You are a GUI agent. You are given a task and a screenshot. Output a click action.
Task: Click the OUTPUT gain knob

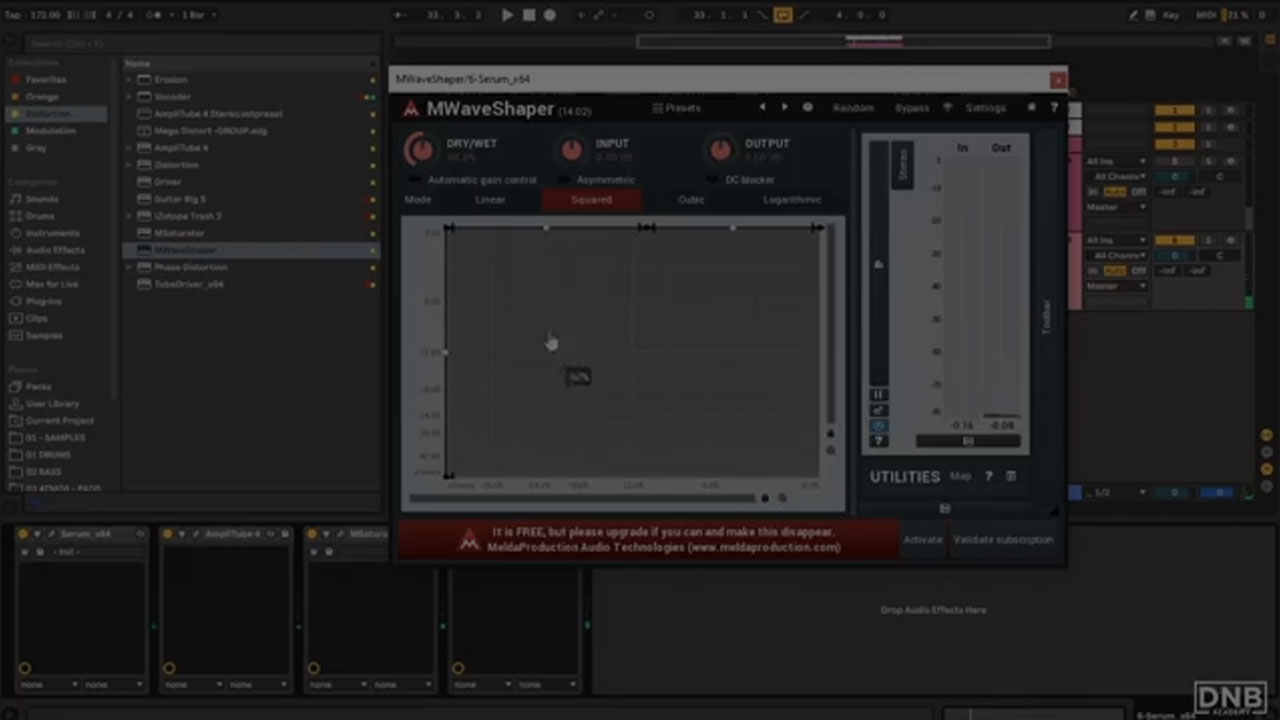click(x=720, y=150)
